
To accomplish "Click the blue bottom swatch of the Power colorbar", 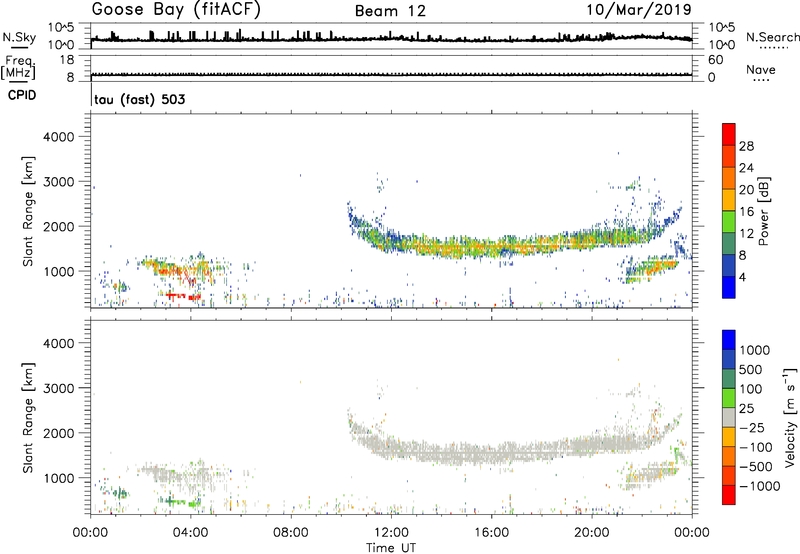I will tap(729, 288).
